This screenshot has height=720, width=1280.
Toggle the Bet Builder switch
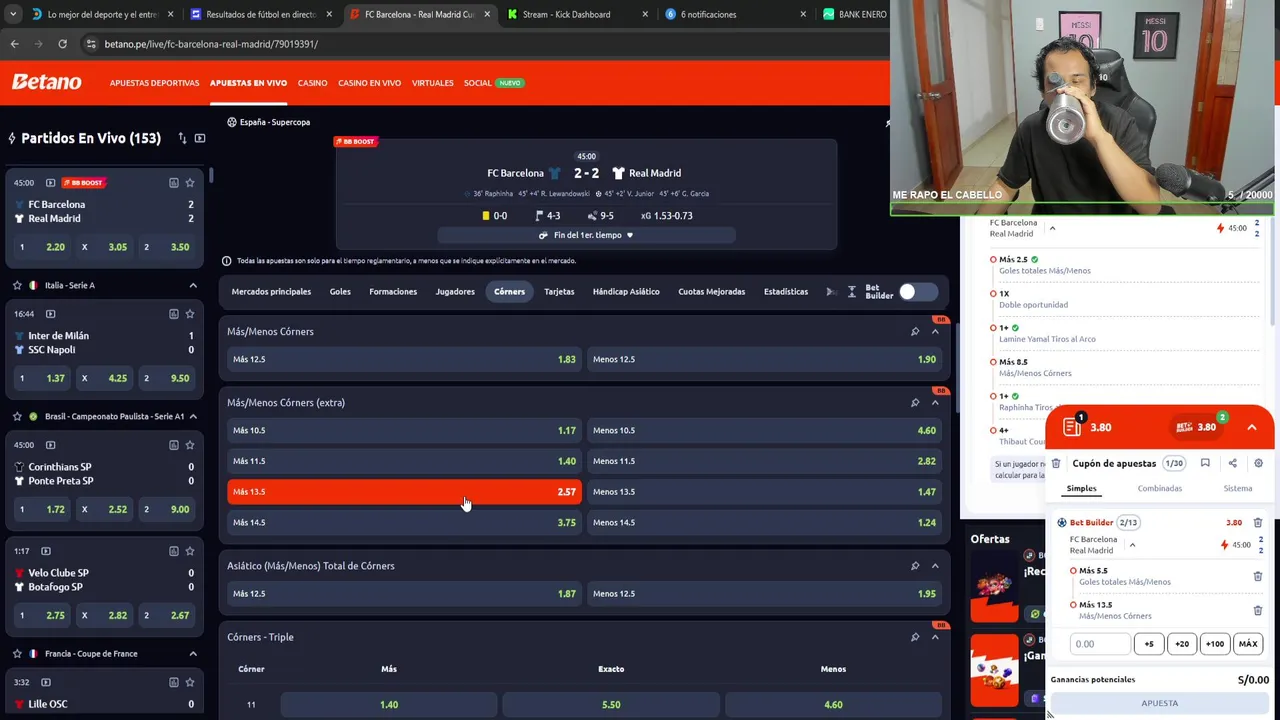(x=917, y=292)
